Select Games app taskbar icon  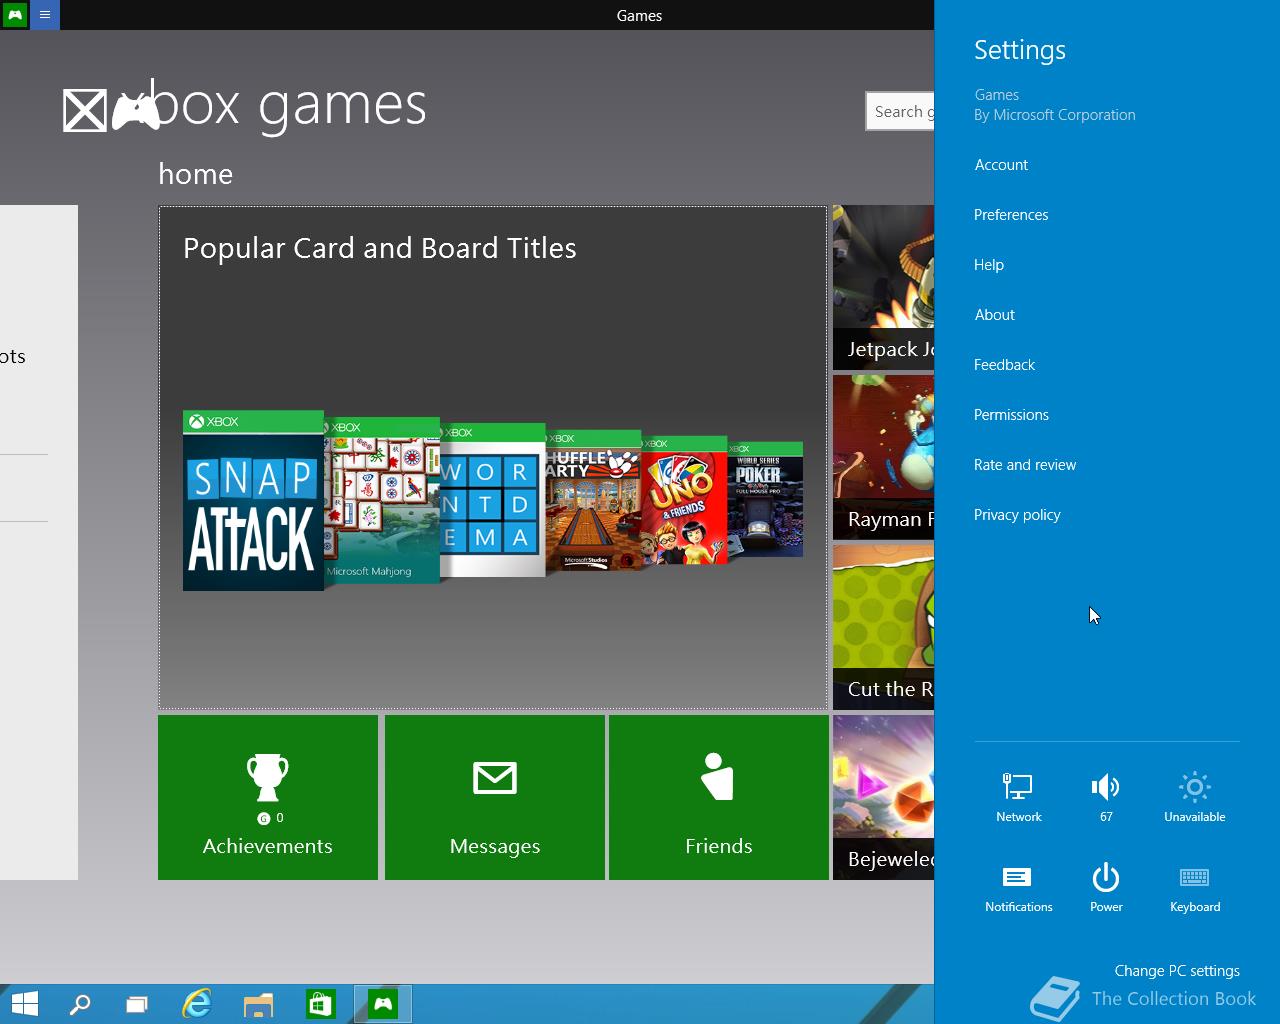pyautogui.click(x=383, y=1004)
